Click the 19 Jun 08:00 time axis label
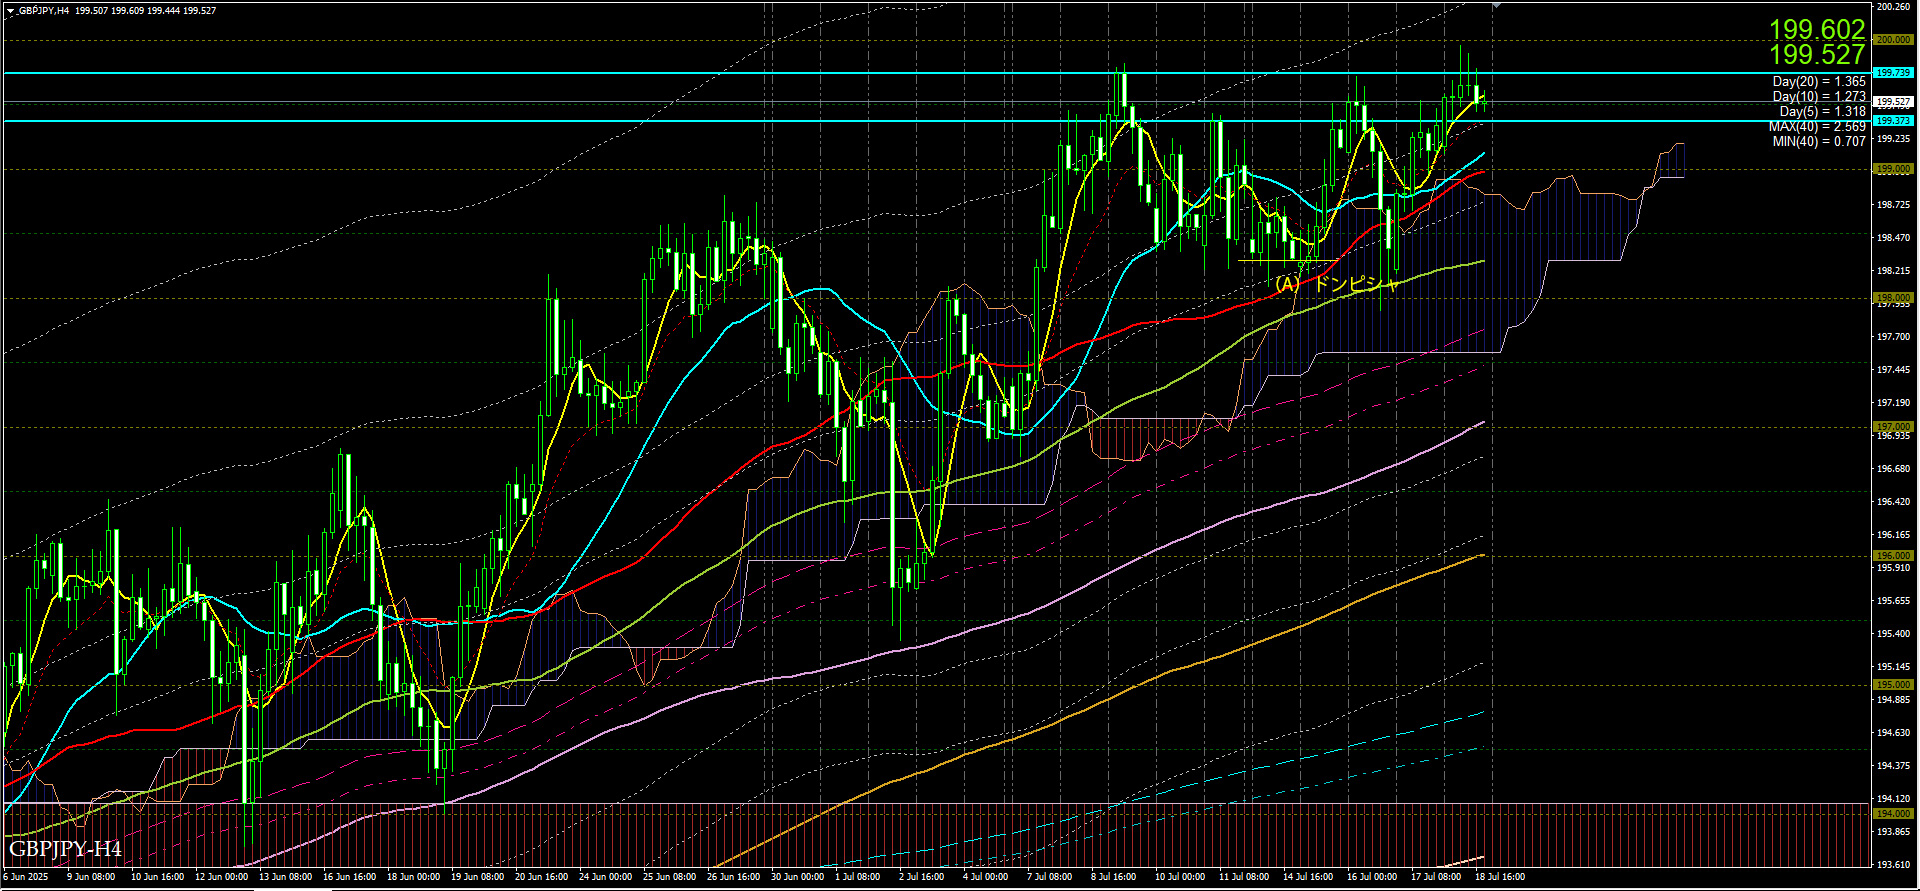The height and width of the screenshot is (891, 1920). 477,877
